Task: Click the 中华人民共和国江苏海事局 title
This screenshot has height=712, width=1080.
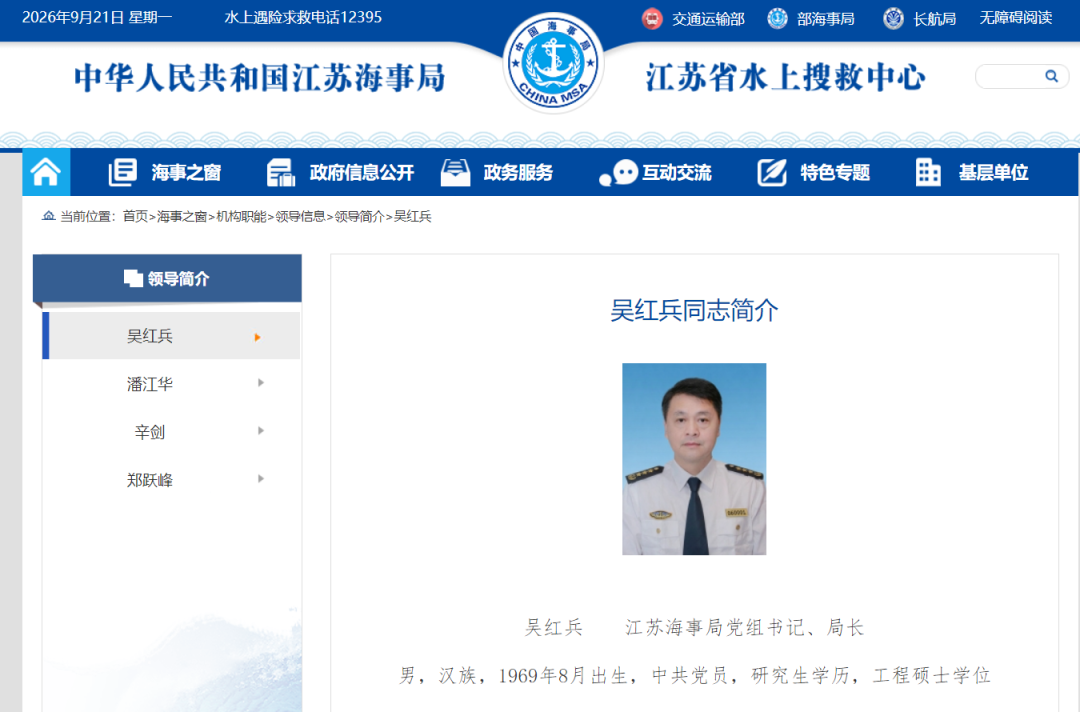Action: click(260, 78)
